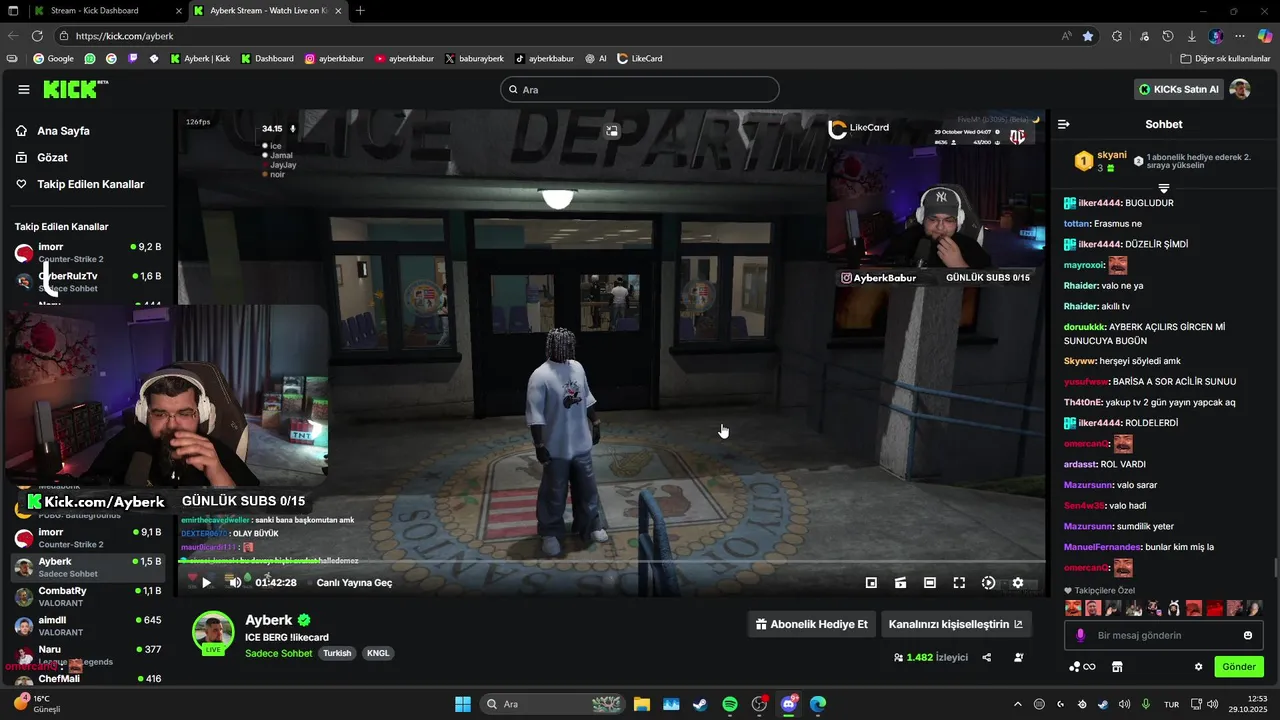
Task: Click the first follower-only emote
Action: click(1073, 608)
